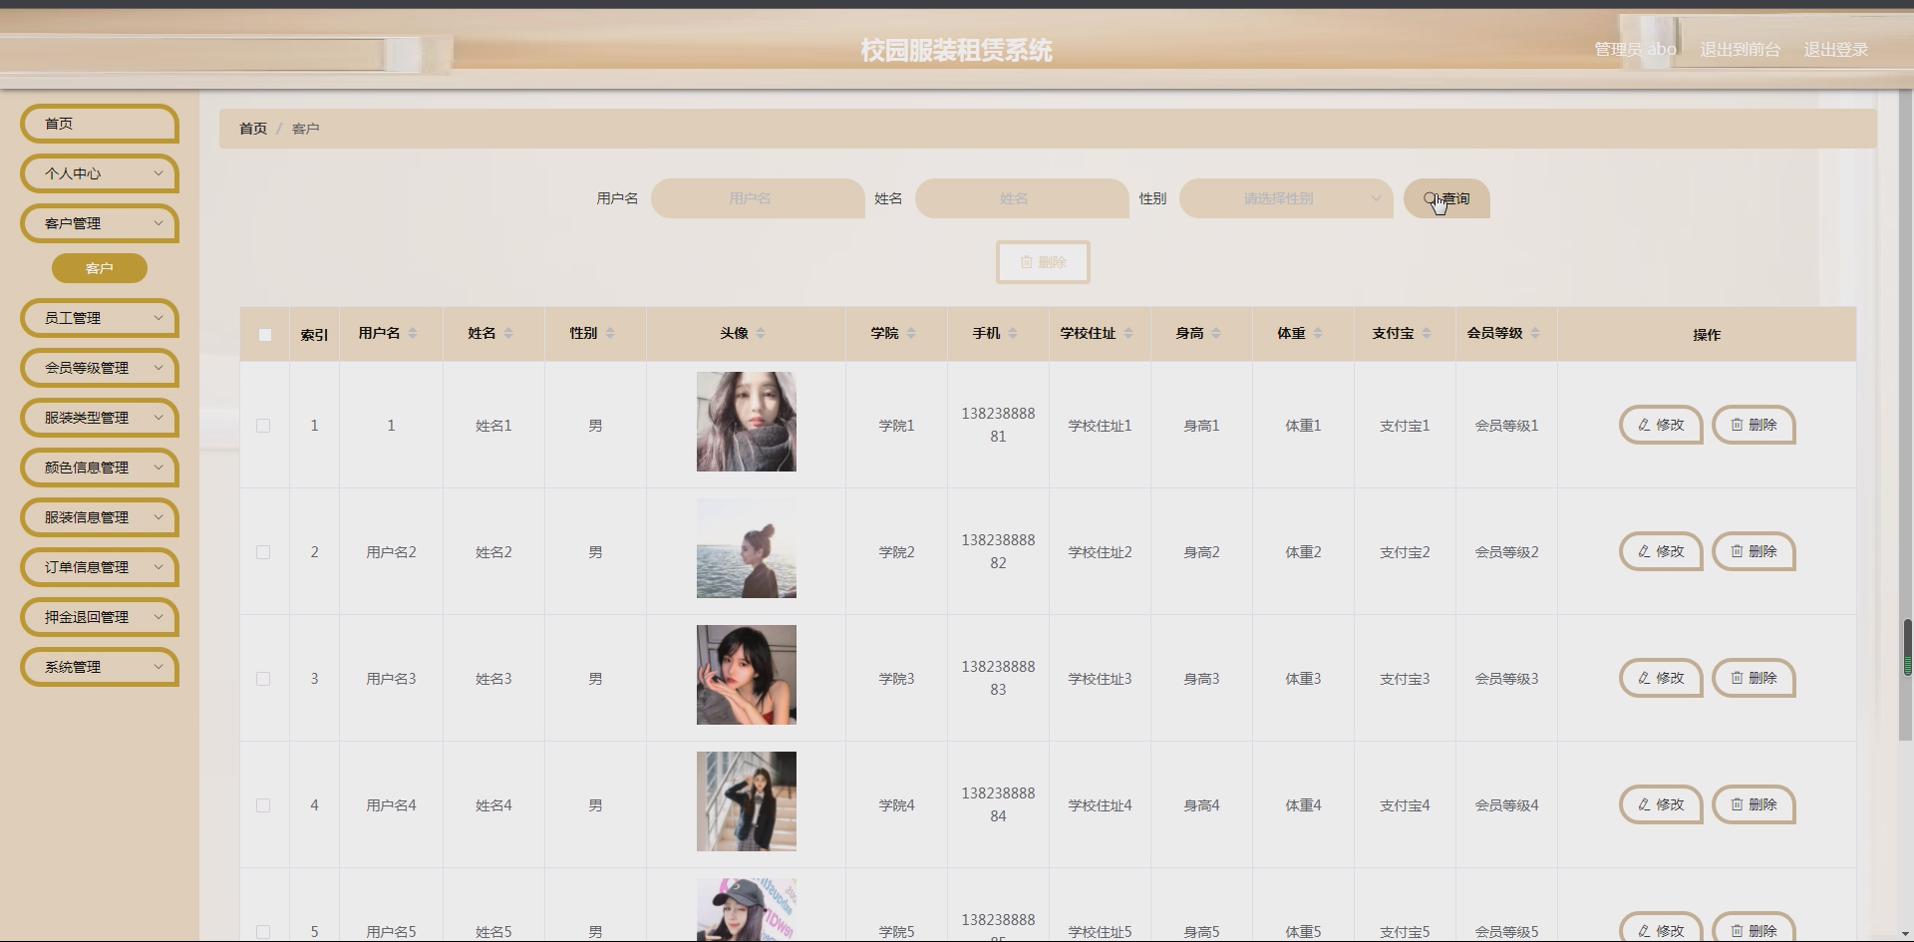1914x942 pixels.
Task: Sort table by 体重 column arrows
Action: pos(1318,334)
